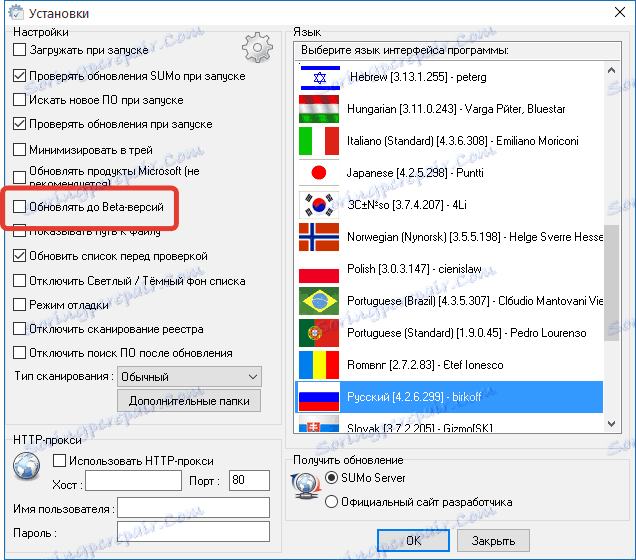The height and width of the screenshot is (560, 636).
Task: Open Тип сканирования dropdown
Action: tap(189, 377)
